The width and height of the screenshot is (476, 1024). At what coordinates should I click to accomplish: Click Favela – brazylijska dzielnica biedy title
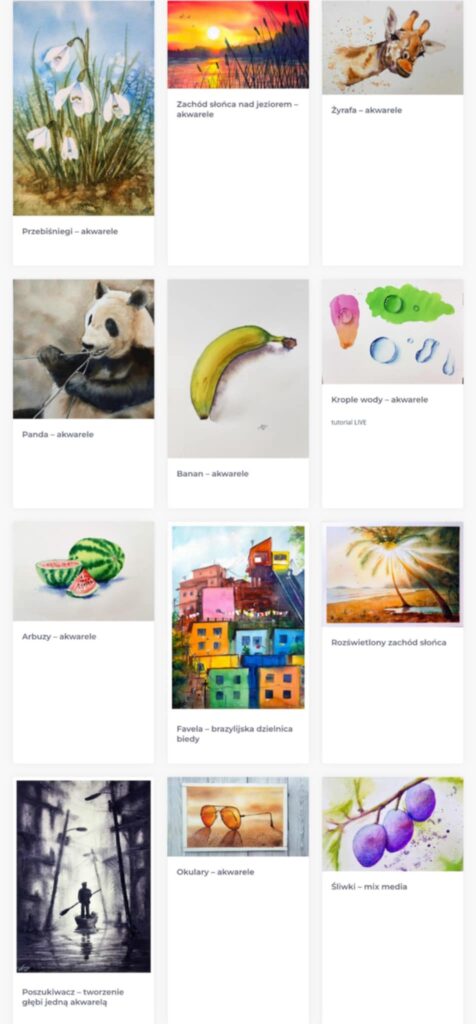pos(234,733)
